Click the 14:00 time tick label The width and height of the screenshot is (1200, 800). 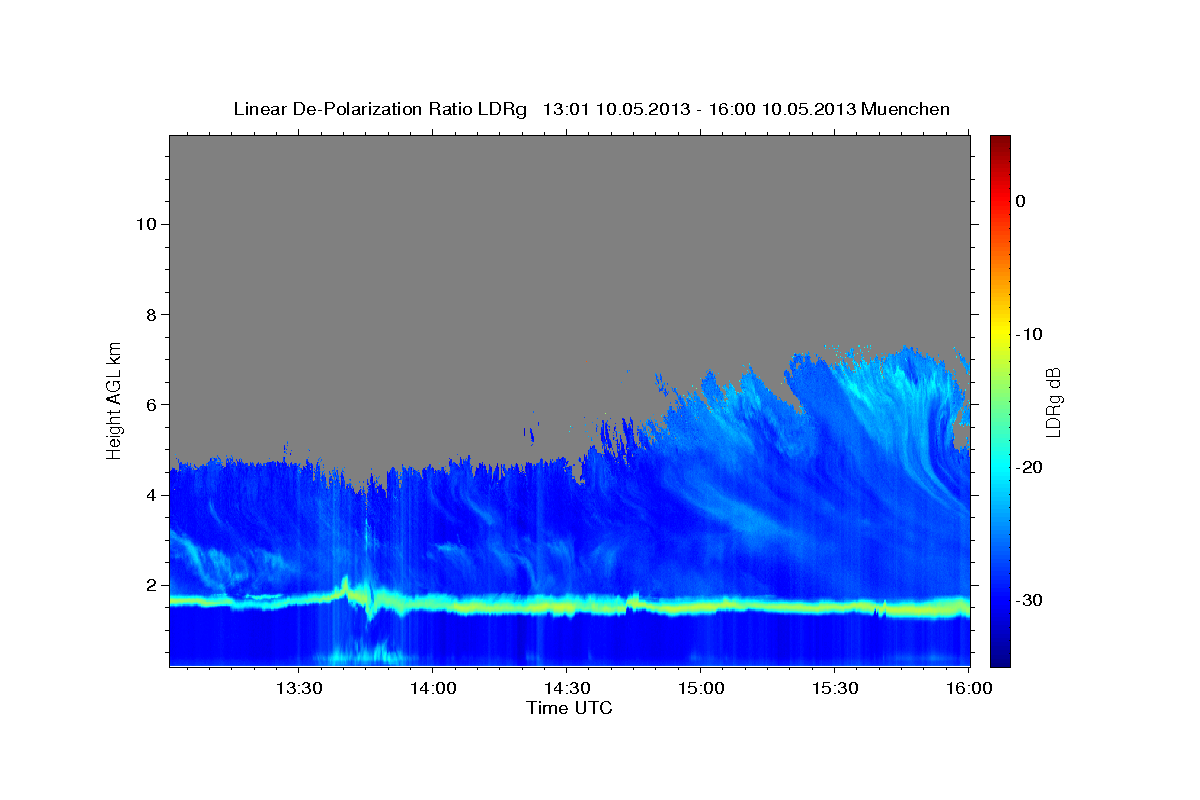(x=432, y=689)
